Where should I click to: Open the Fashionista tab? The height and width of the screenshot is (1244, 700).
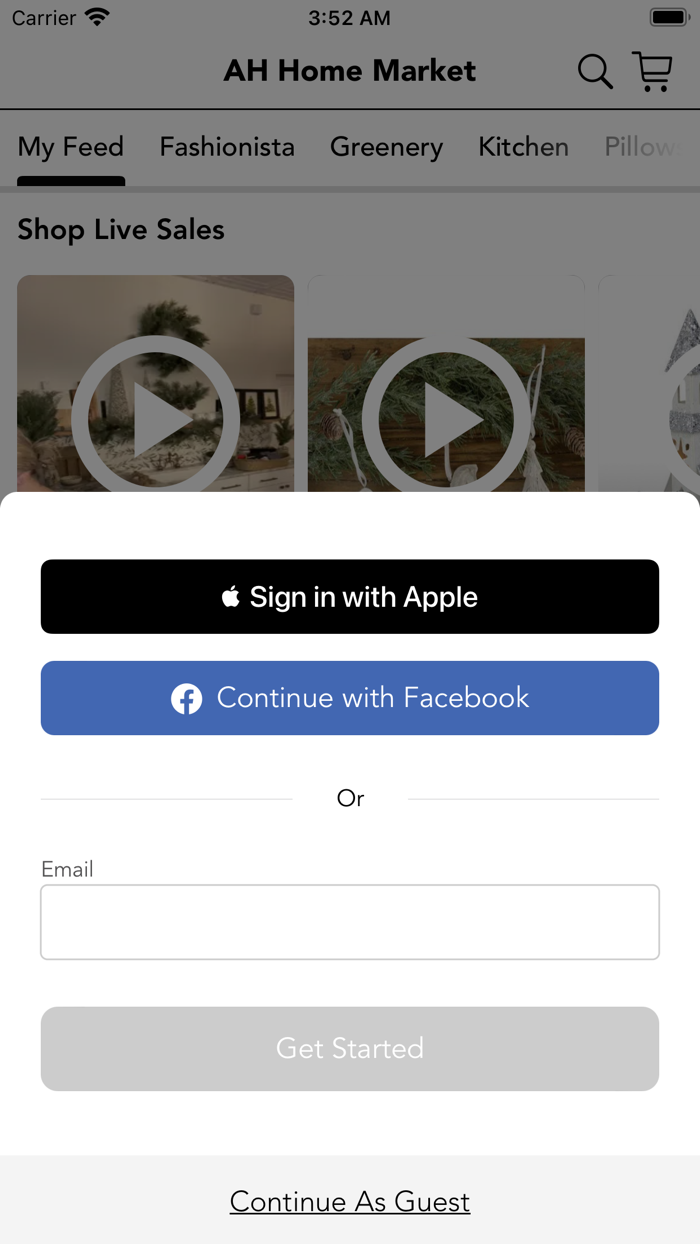[227, 147]
